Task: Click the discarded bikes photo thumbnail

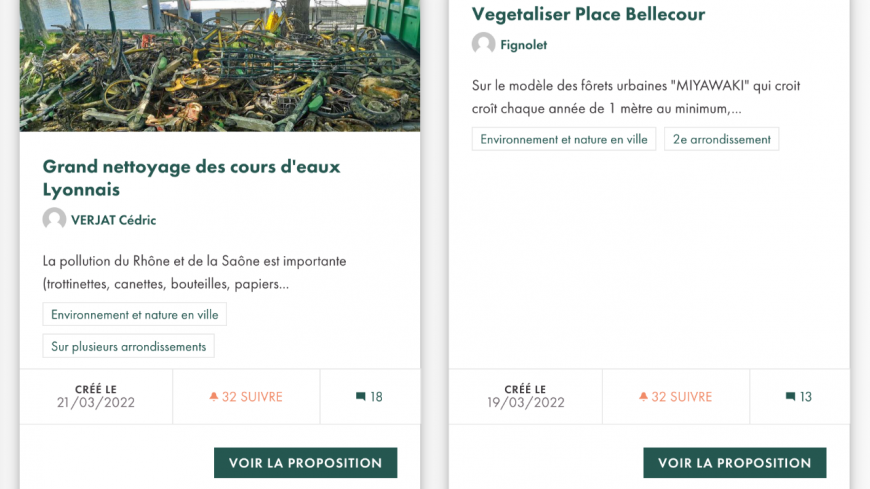Action: 220,65
